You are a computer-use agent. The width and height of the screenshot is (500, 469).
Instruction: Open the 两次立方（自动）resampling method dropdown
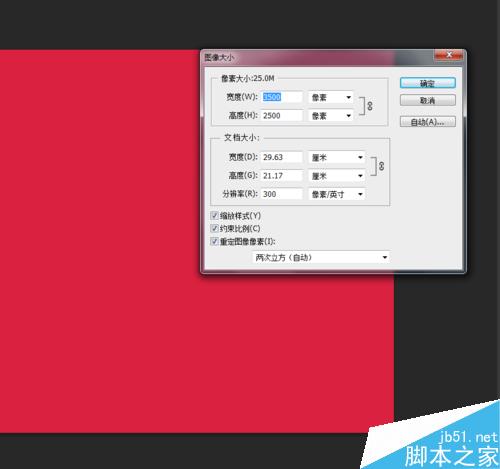pyautogui.click(x=321, y=257)
